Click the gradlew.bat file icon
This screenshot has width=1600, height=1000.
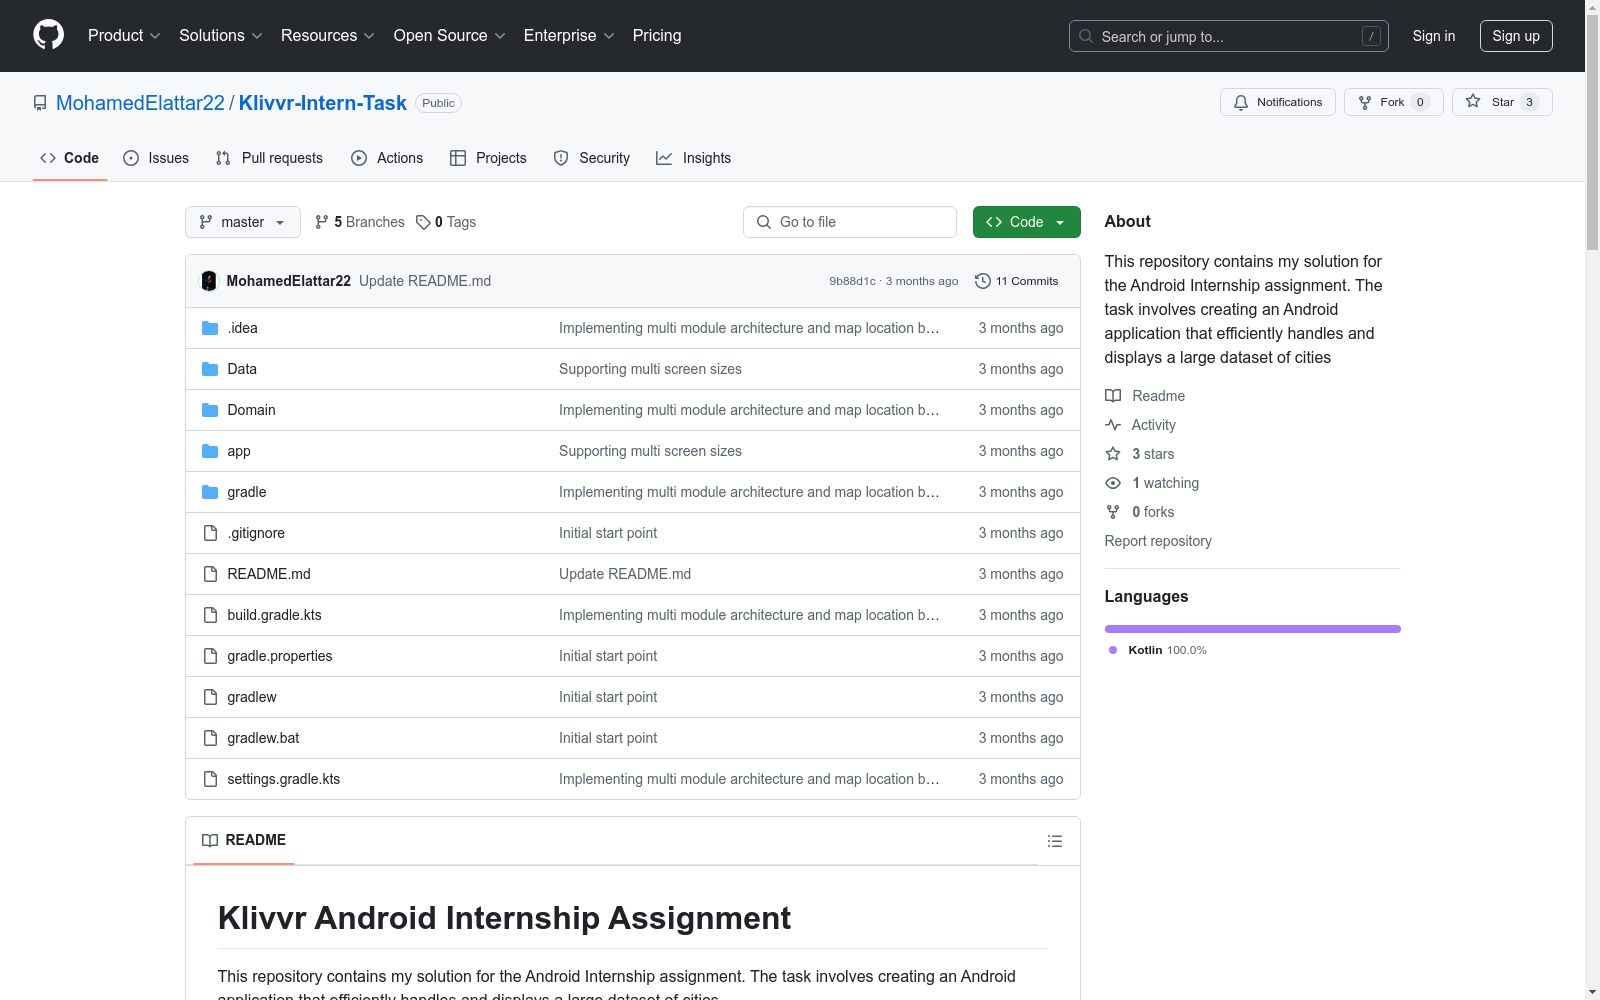210,738
